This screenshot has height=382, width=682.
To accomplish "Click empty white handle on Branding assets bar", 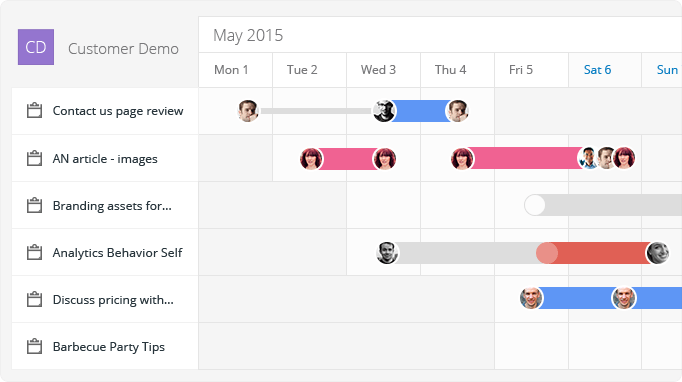I will [535, 205].
